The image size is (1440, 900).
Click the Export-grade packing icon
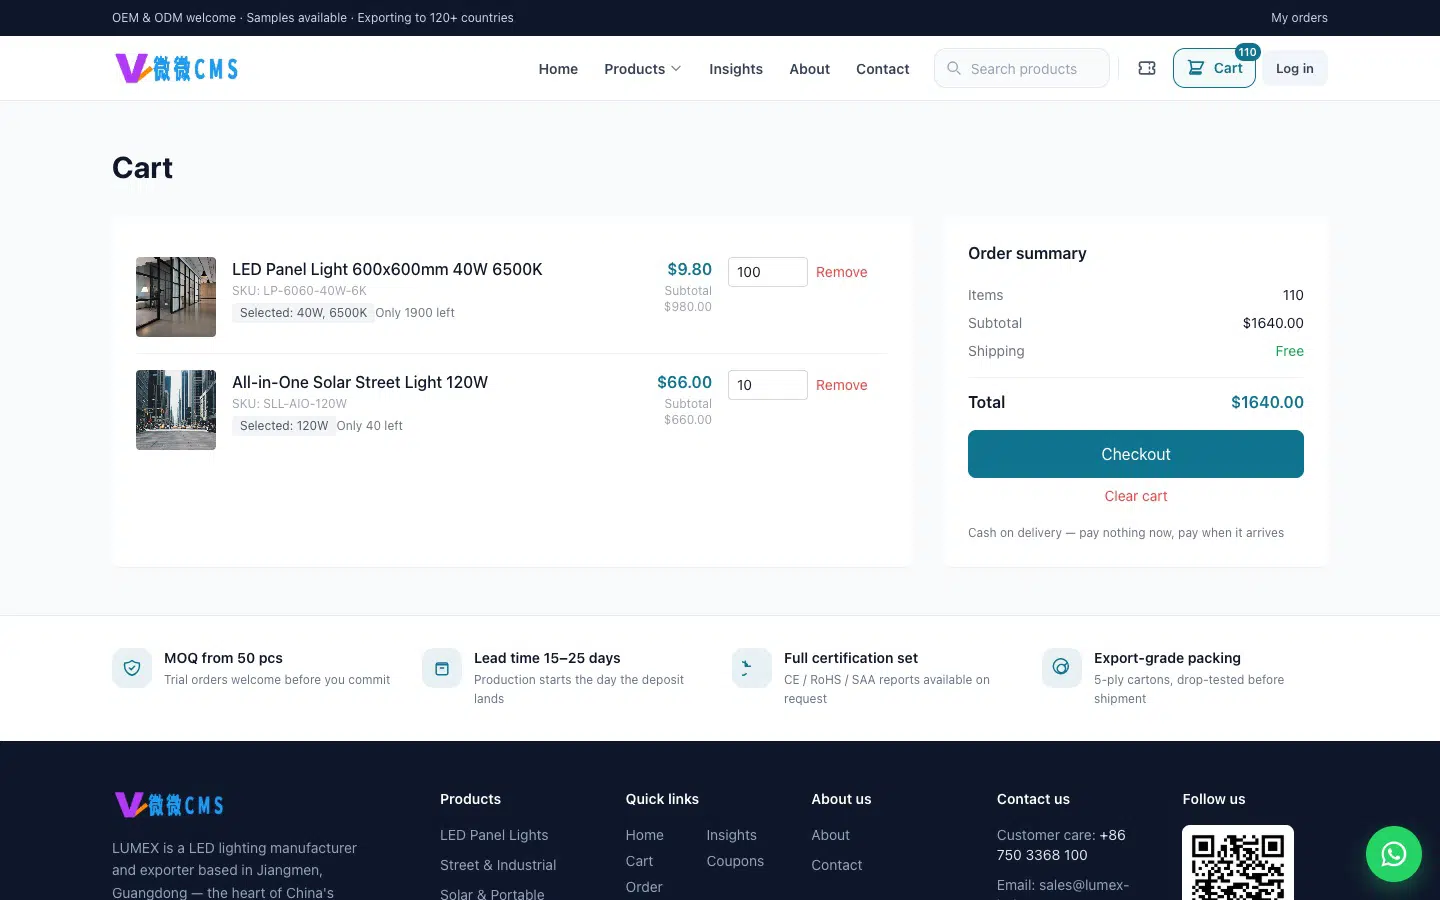click(1062, 668)
